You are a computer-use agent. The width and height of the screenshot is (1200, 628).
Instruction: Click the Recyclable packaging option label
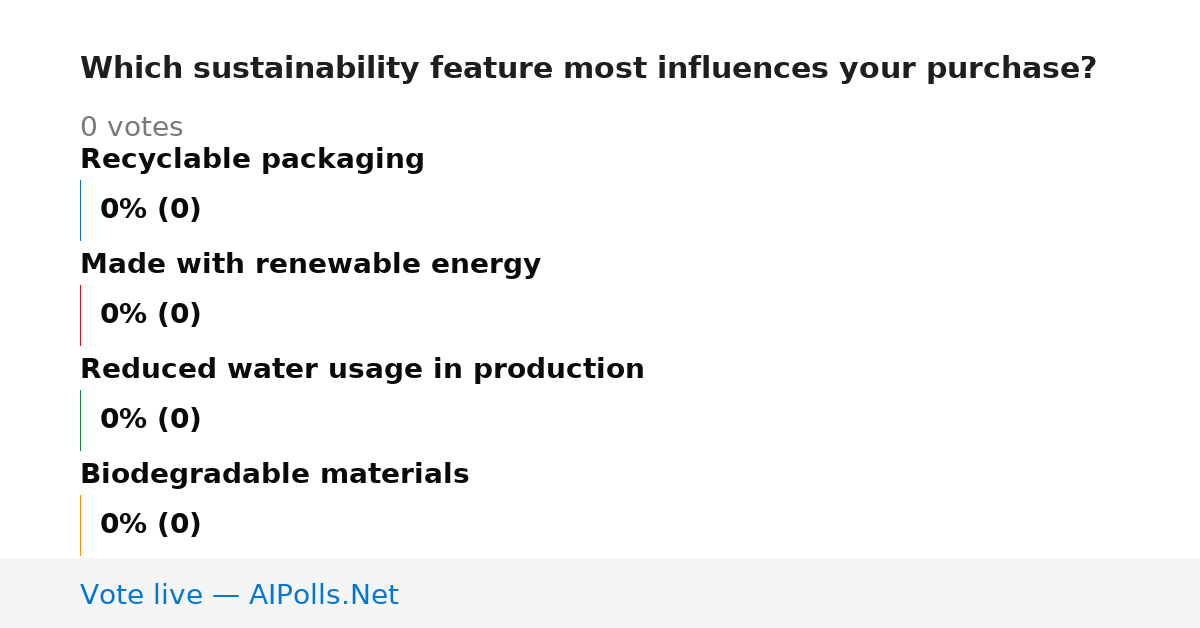coord(252,160)
